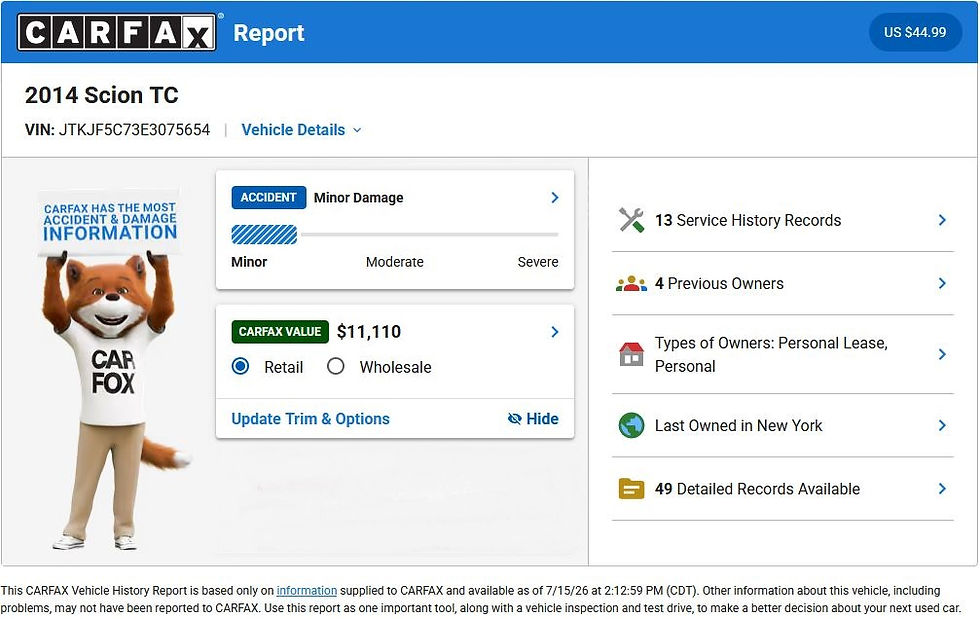Open the Update Trim & Options link
This screenshot has width=980, height=619.
pos(311,419)
